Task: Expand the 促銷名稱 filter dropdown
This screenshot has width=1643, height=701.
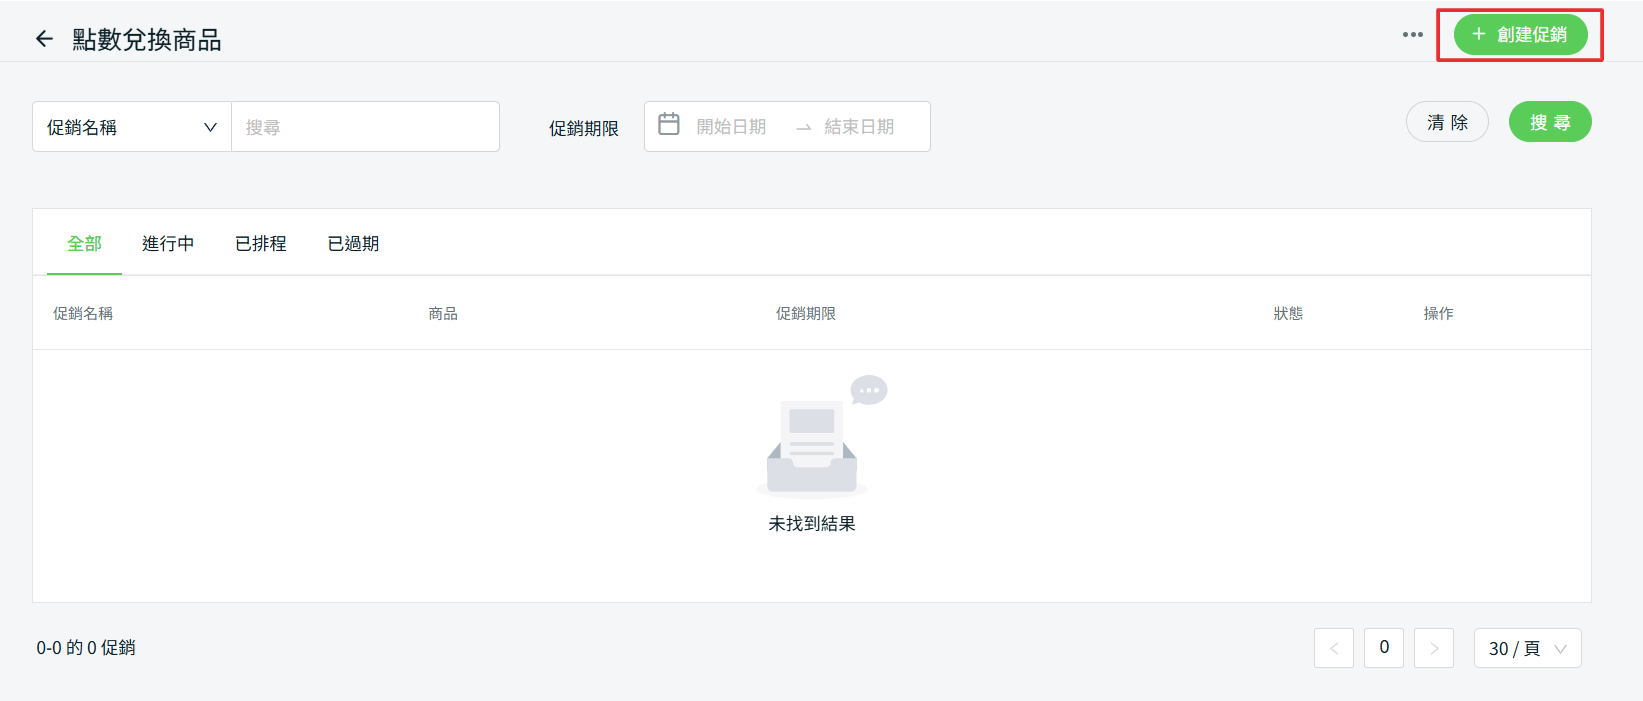Action: (132, 127)
